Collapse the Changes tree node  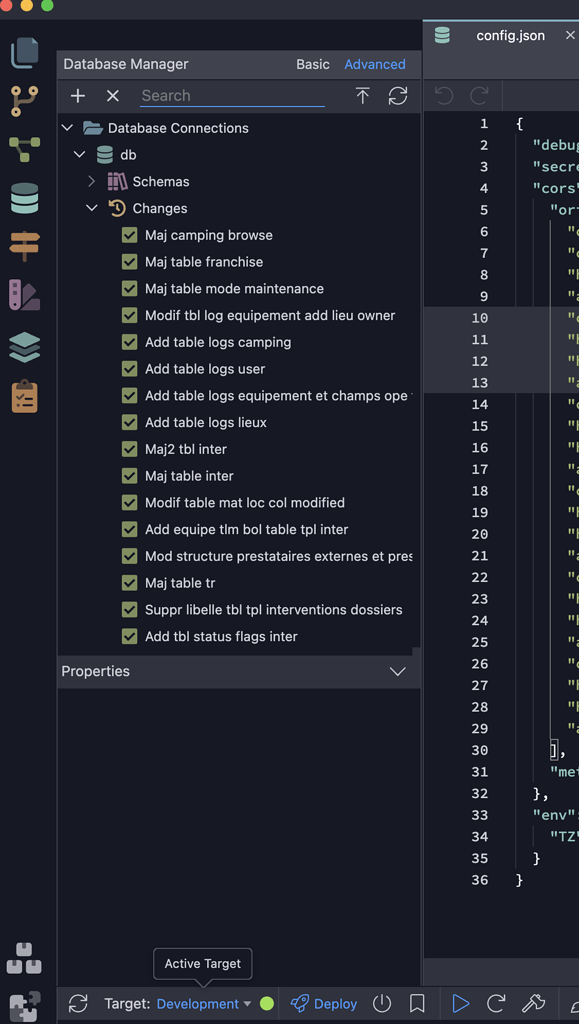pos(92,208)
